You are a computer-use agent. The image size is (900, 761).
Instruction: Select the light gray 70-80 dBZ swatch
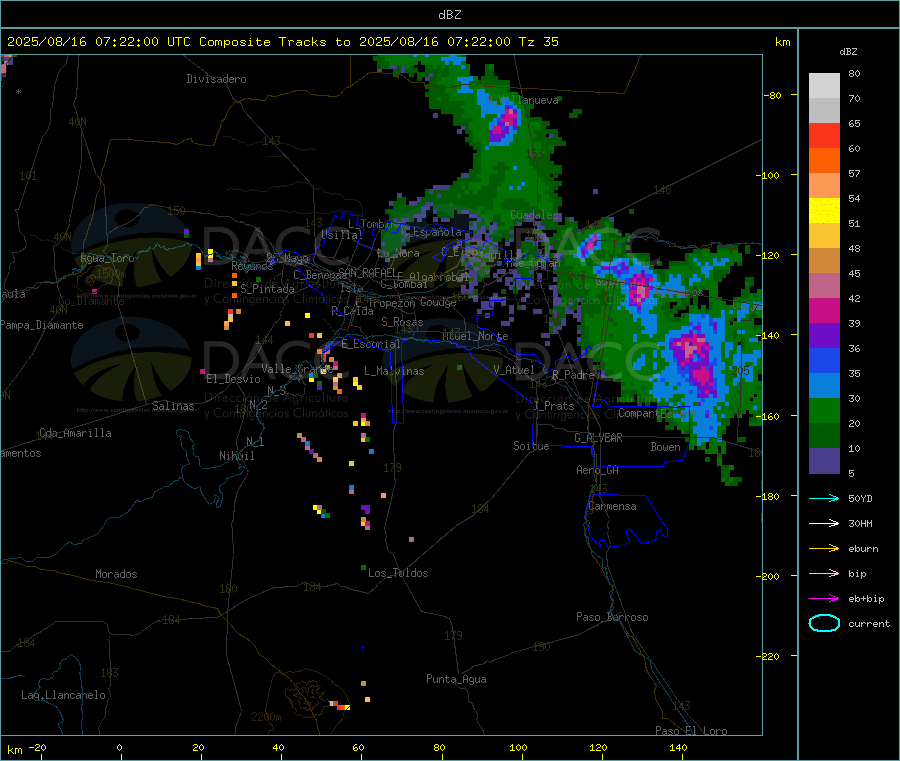(824, 86)
